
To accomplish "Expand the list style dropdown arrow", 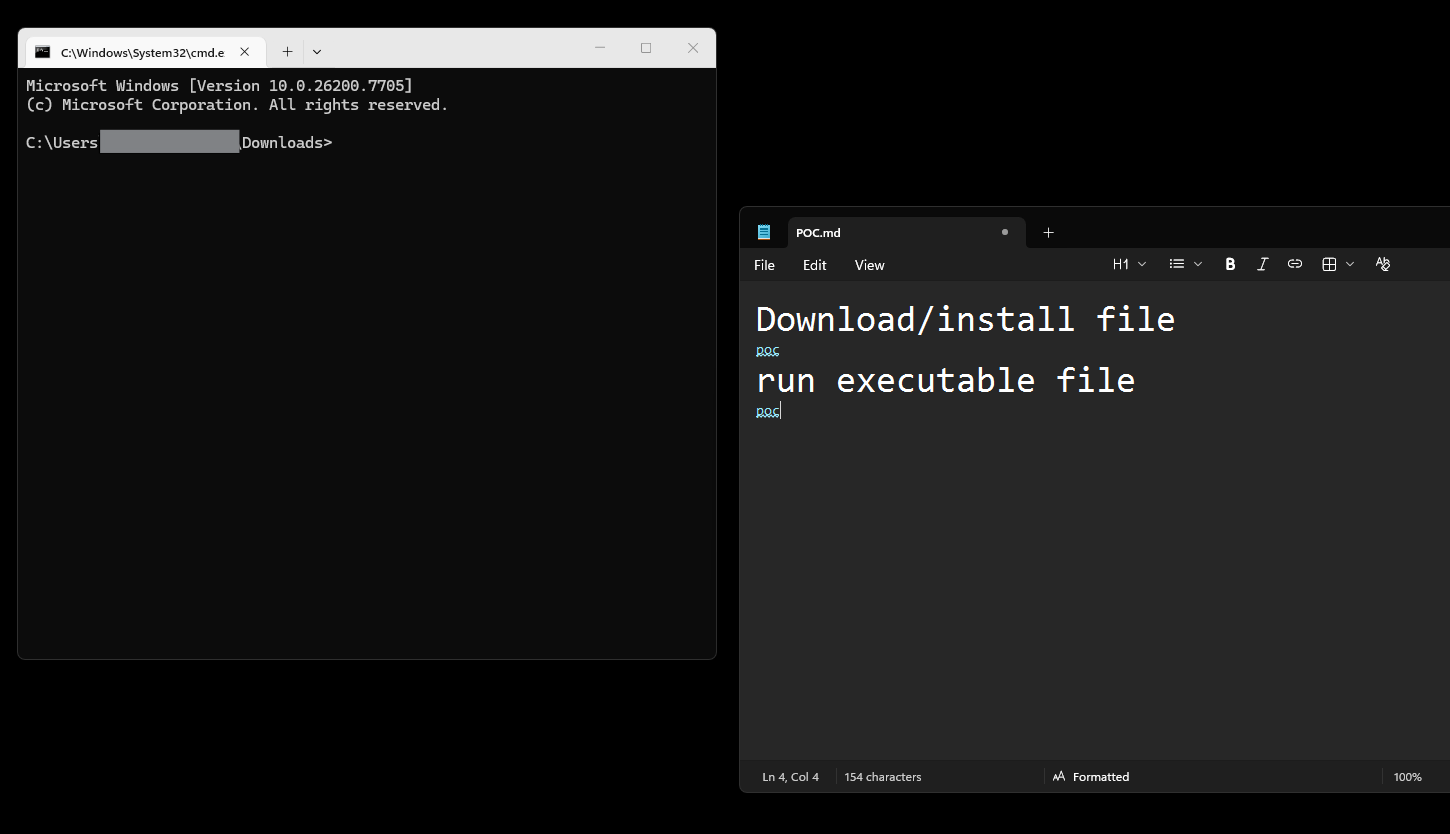I will [x=1198, y=264].
